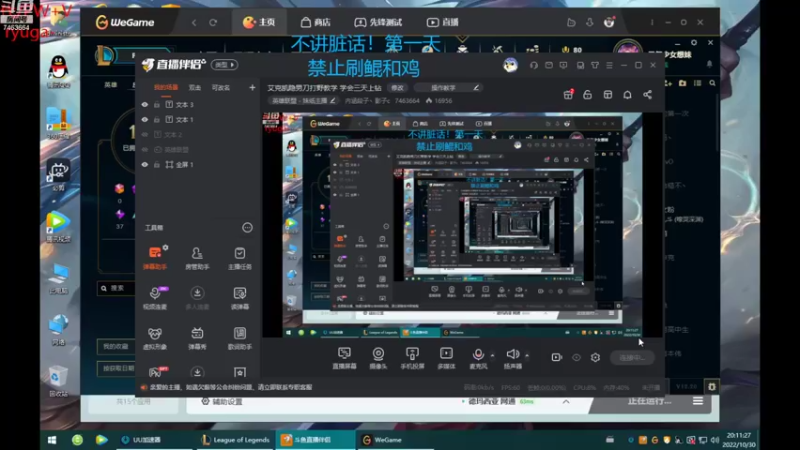Expand speaker options arrow
The image size is (800, 450).
pos(527,355)
